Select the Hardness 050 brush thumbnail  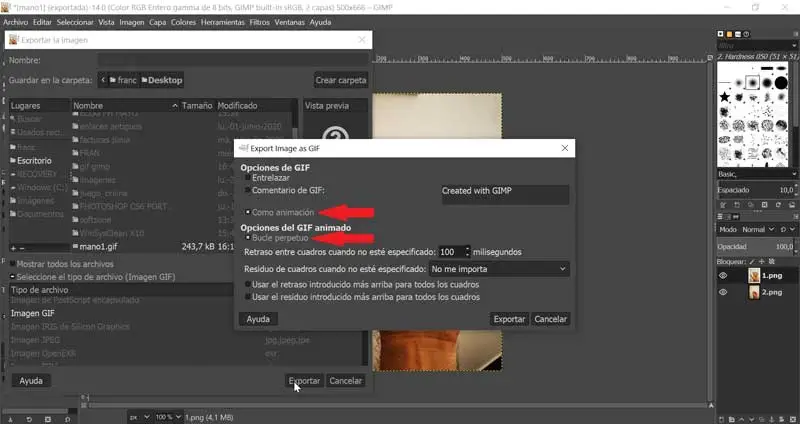753,83
